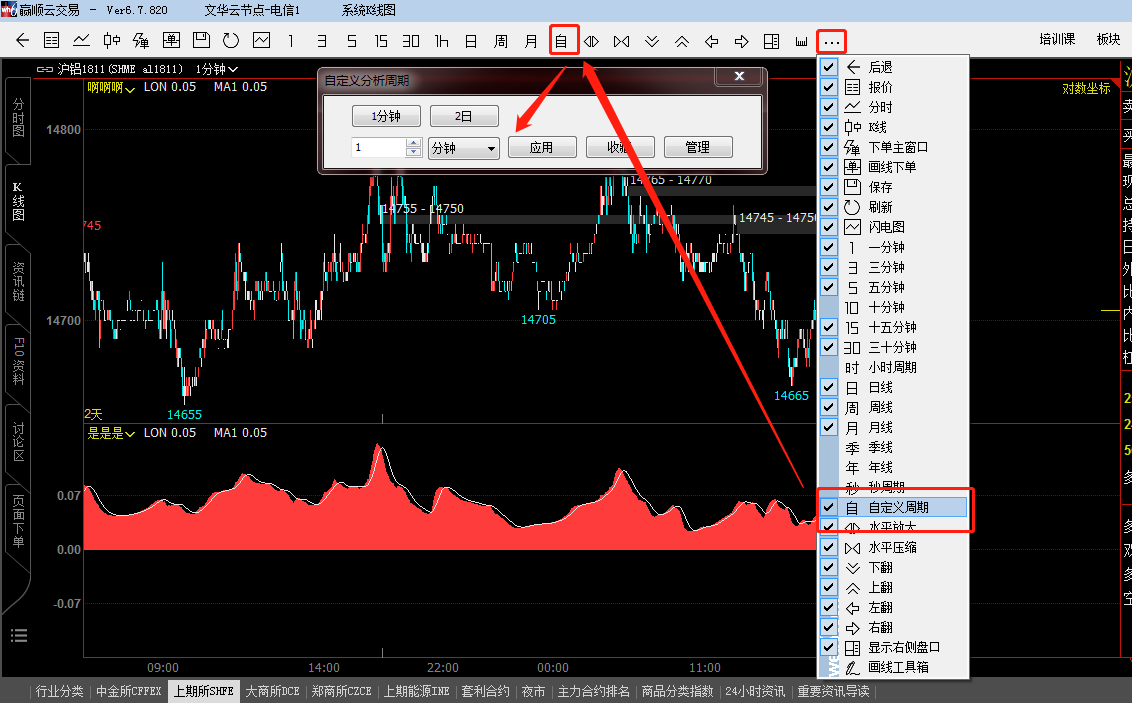Click the period value stepper up arrow

point(414,143)
